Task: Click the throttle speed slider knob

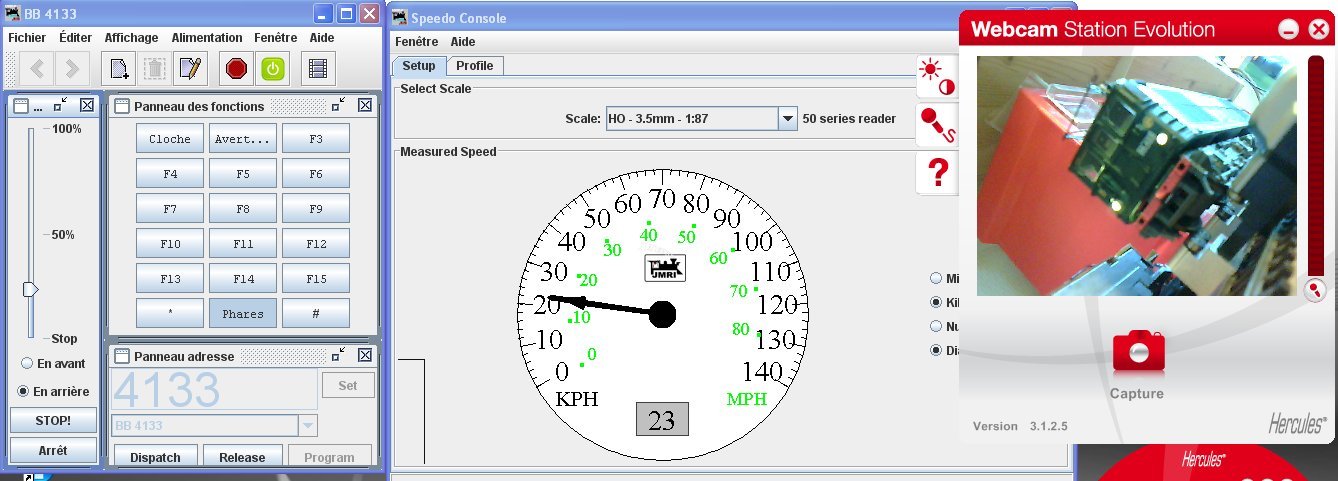Action: pyautogui.click(x=31, y=289)
